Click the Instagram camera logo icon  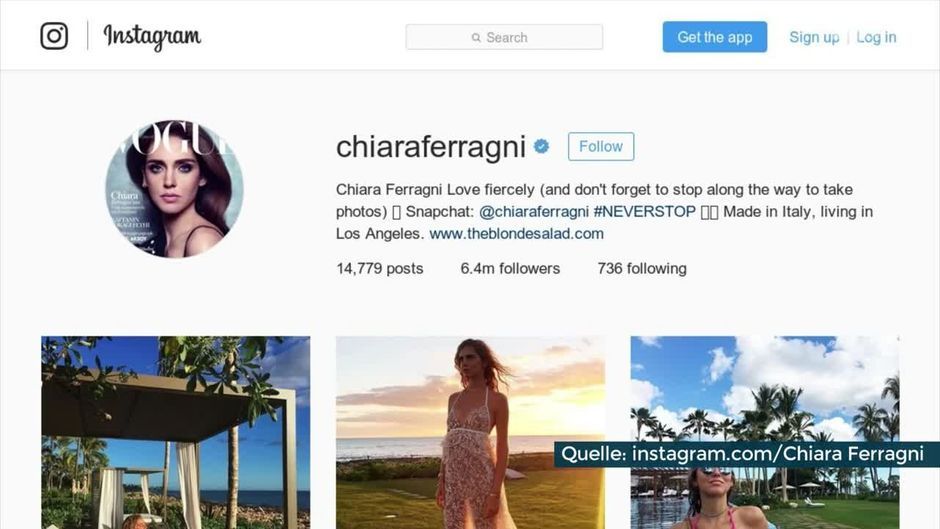pyautogui.click(x=54, y=36)
